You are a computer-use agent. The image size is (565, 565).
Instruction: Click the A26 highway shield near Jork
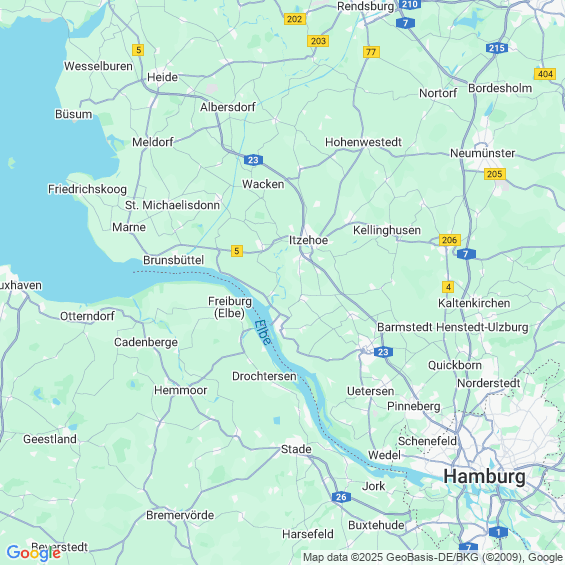(341, 497)
